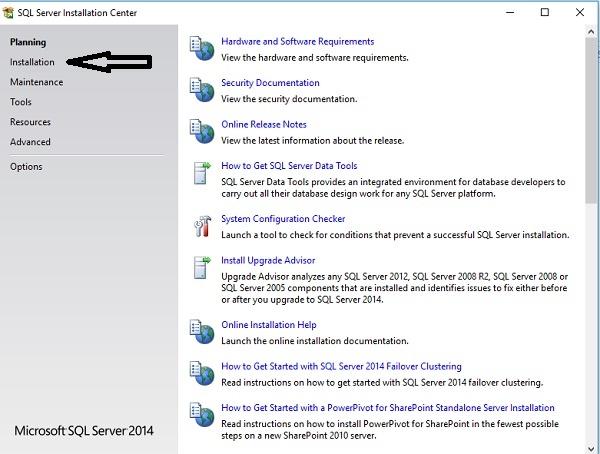Image resolution: width=600 pixels, height=454 pixels.
Task: Click the scrollbar down arrow
Action: 591,446
